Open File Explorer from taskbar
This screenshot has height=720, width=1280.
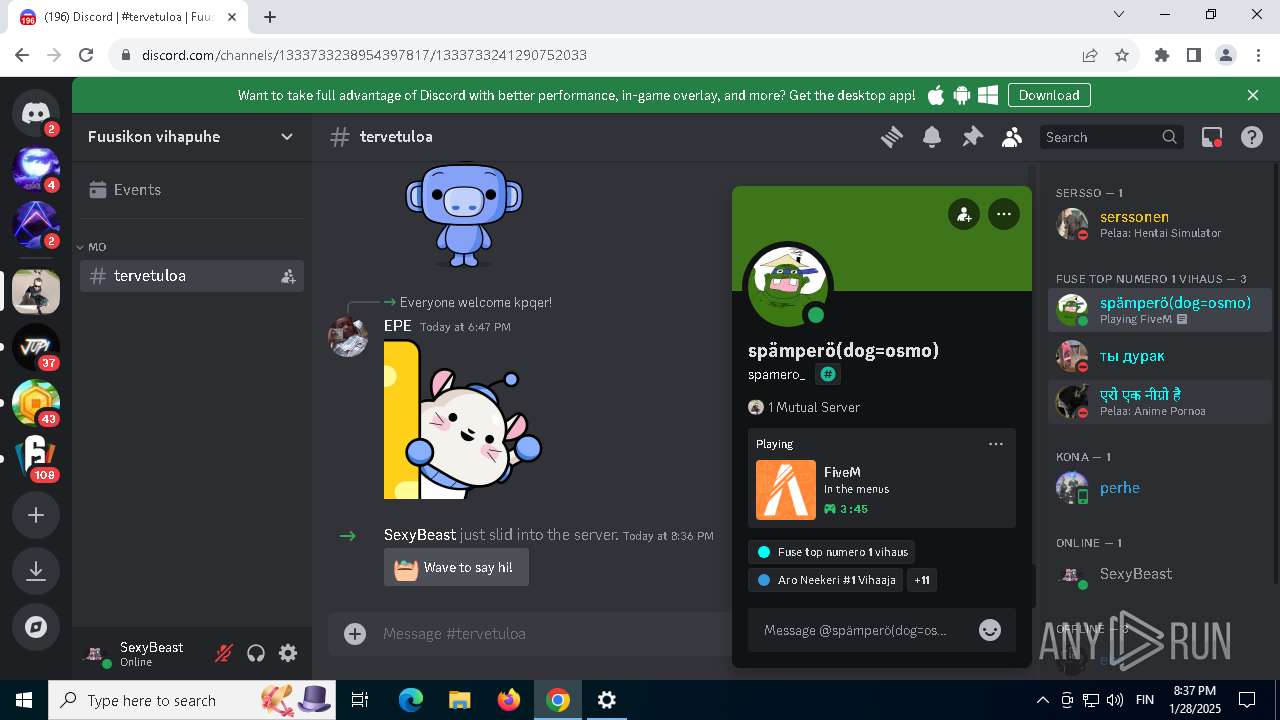[460, 700]
